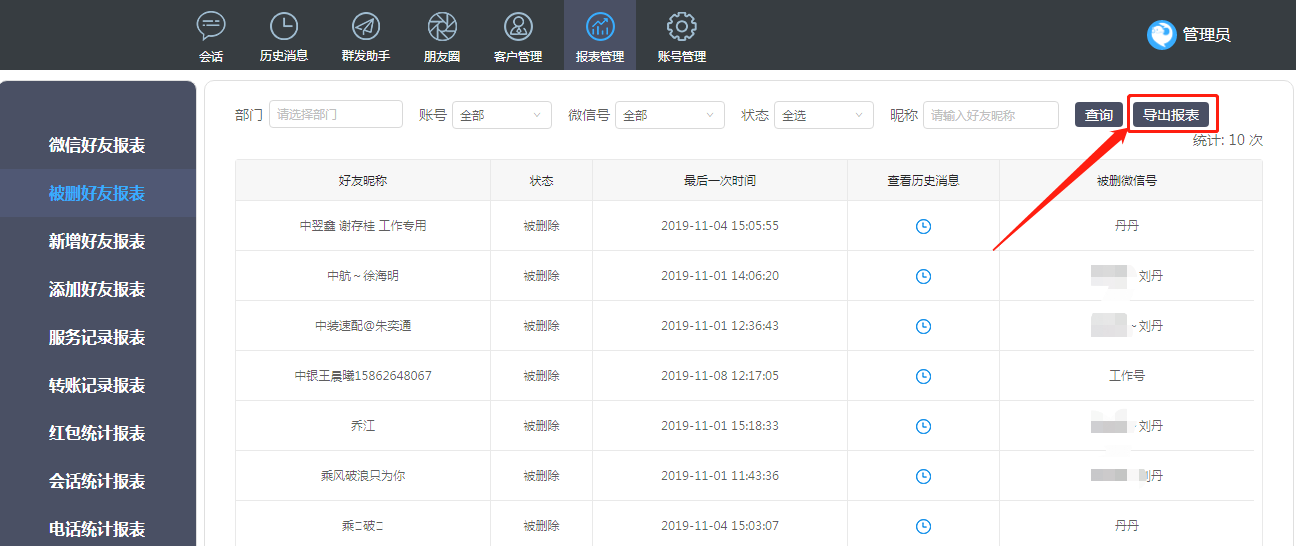Select 服务记录报表 in sidebar
The image size is (1296, 546).
click(97, 337)
